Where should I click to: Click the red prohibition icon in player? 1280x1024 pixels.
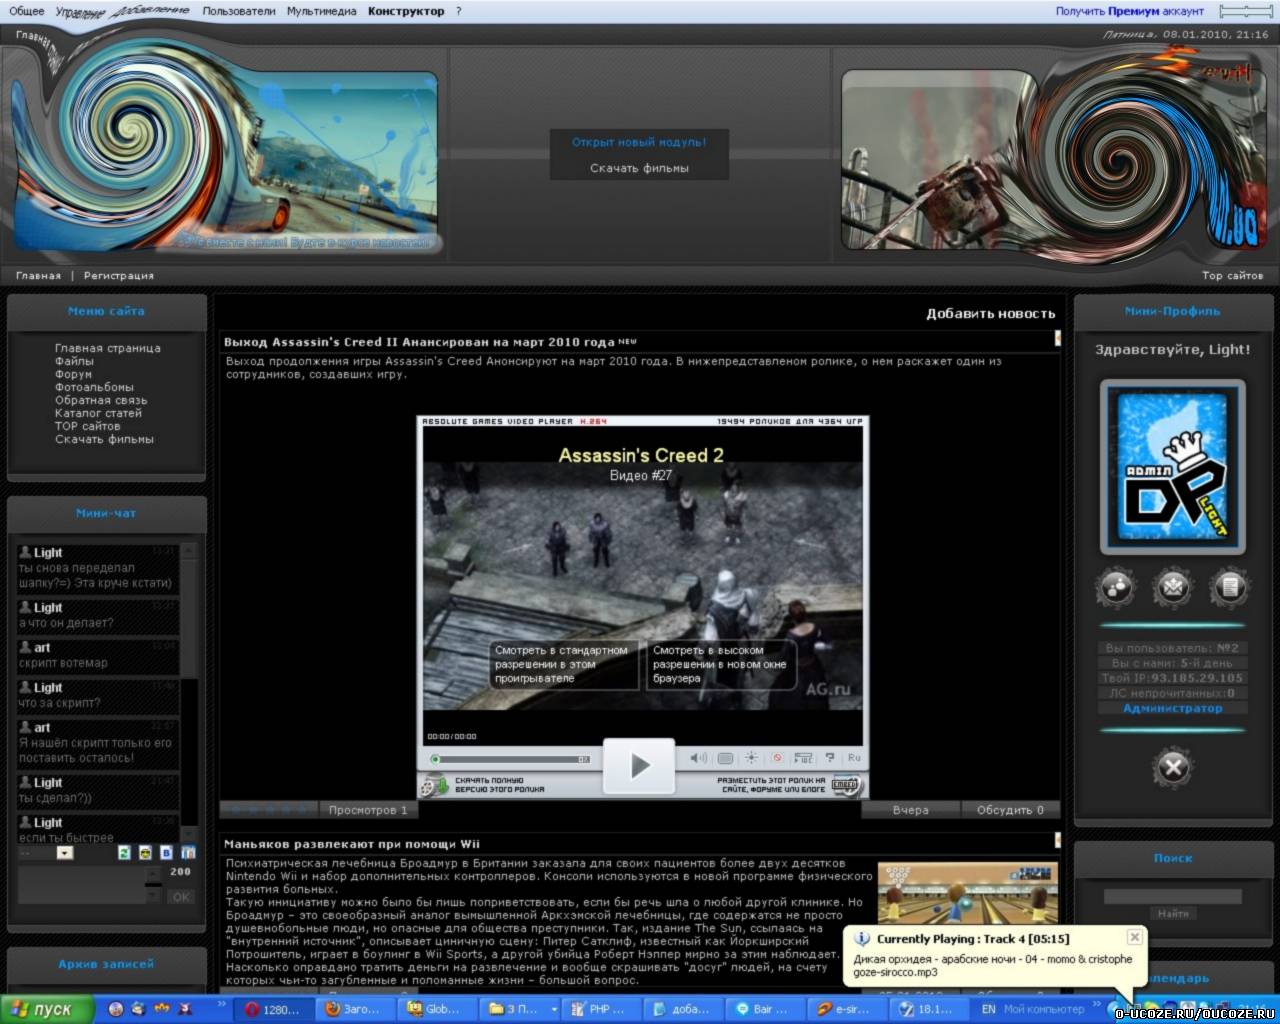coord(777,758)
